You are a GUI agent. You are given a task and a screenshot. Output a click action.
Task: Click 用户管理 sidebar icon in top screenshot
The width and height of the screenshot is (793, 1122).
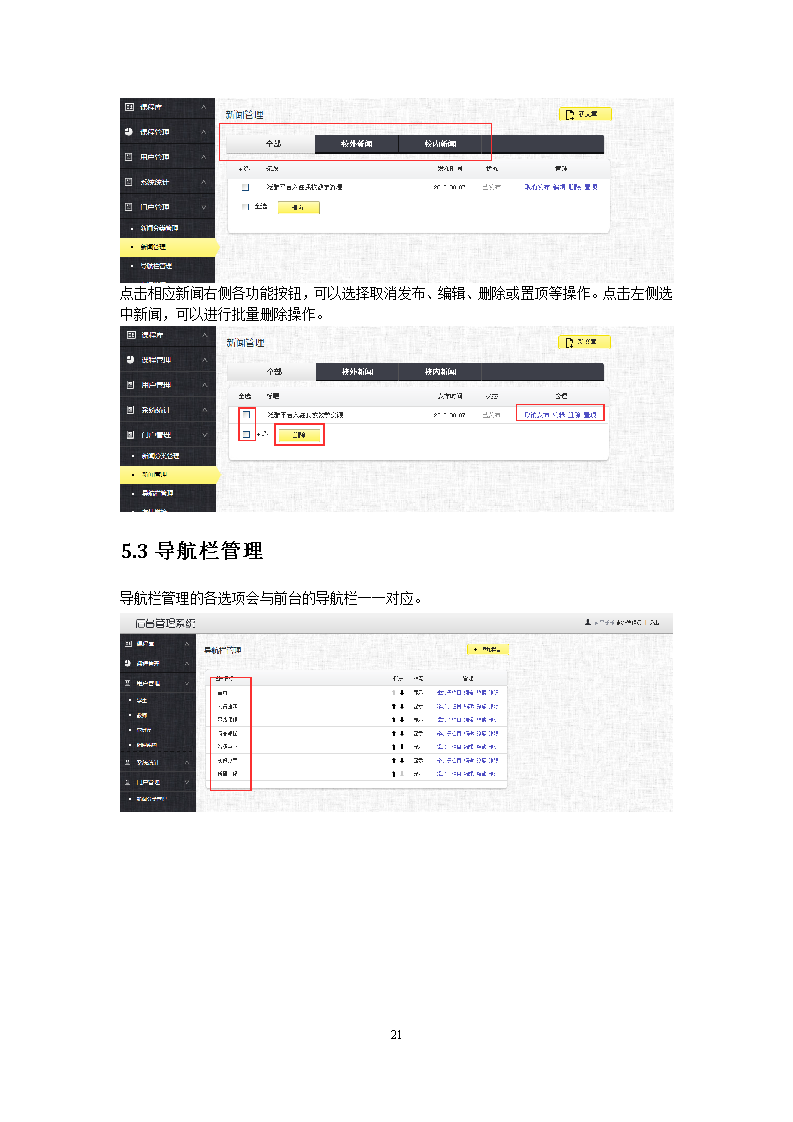[129, 157]
